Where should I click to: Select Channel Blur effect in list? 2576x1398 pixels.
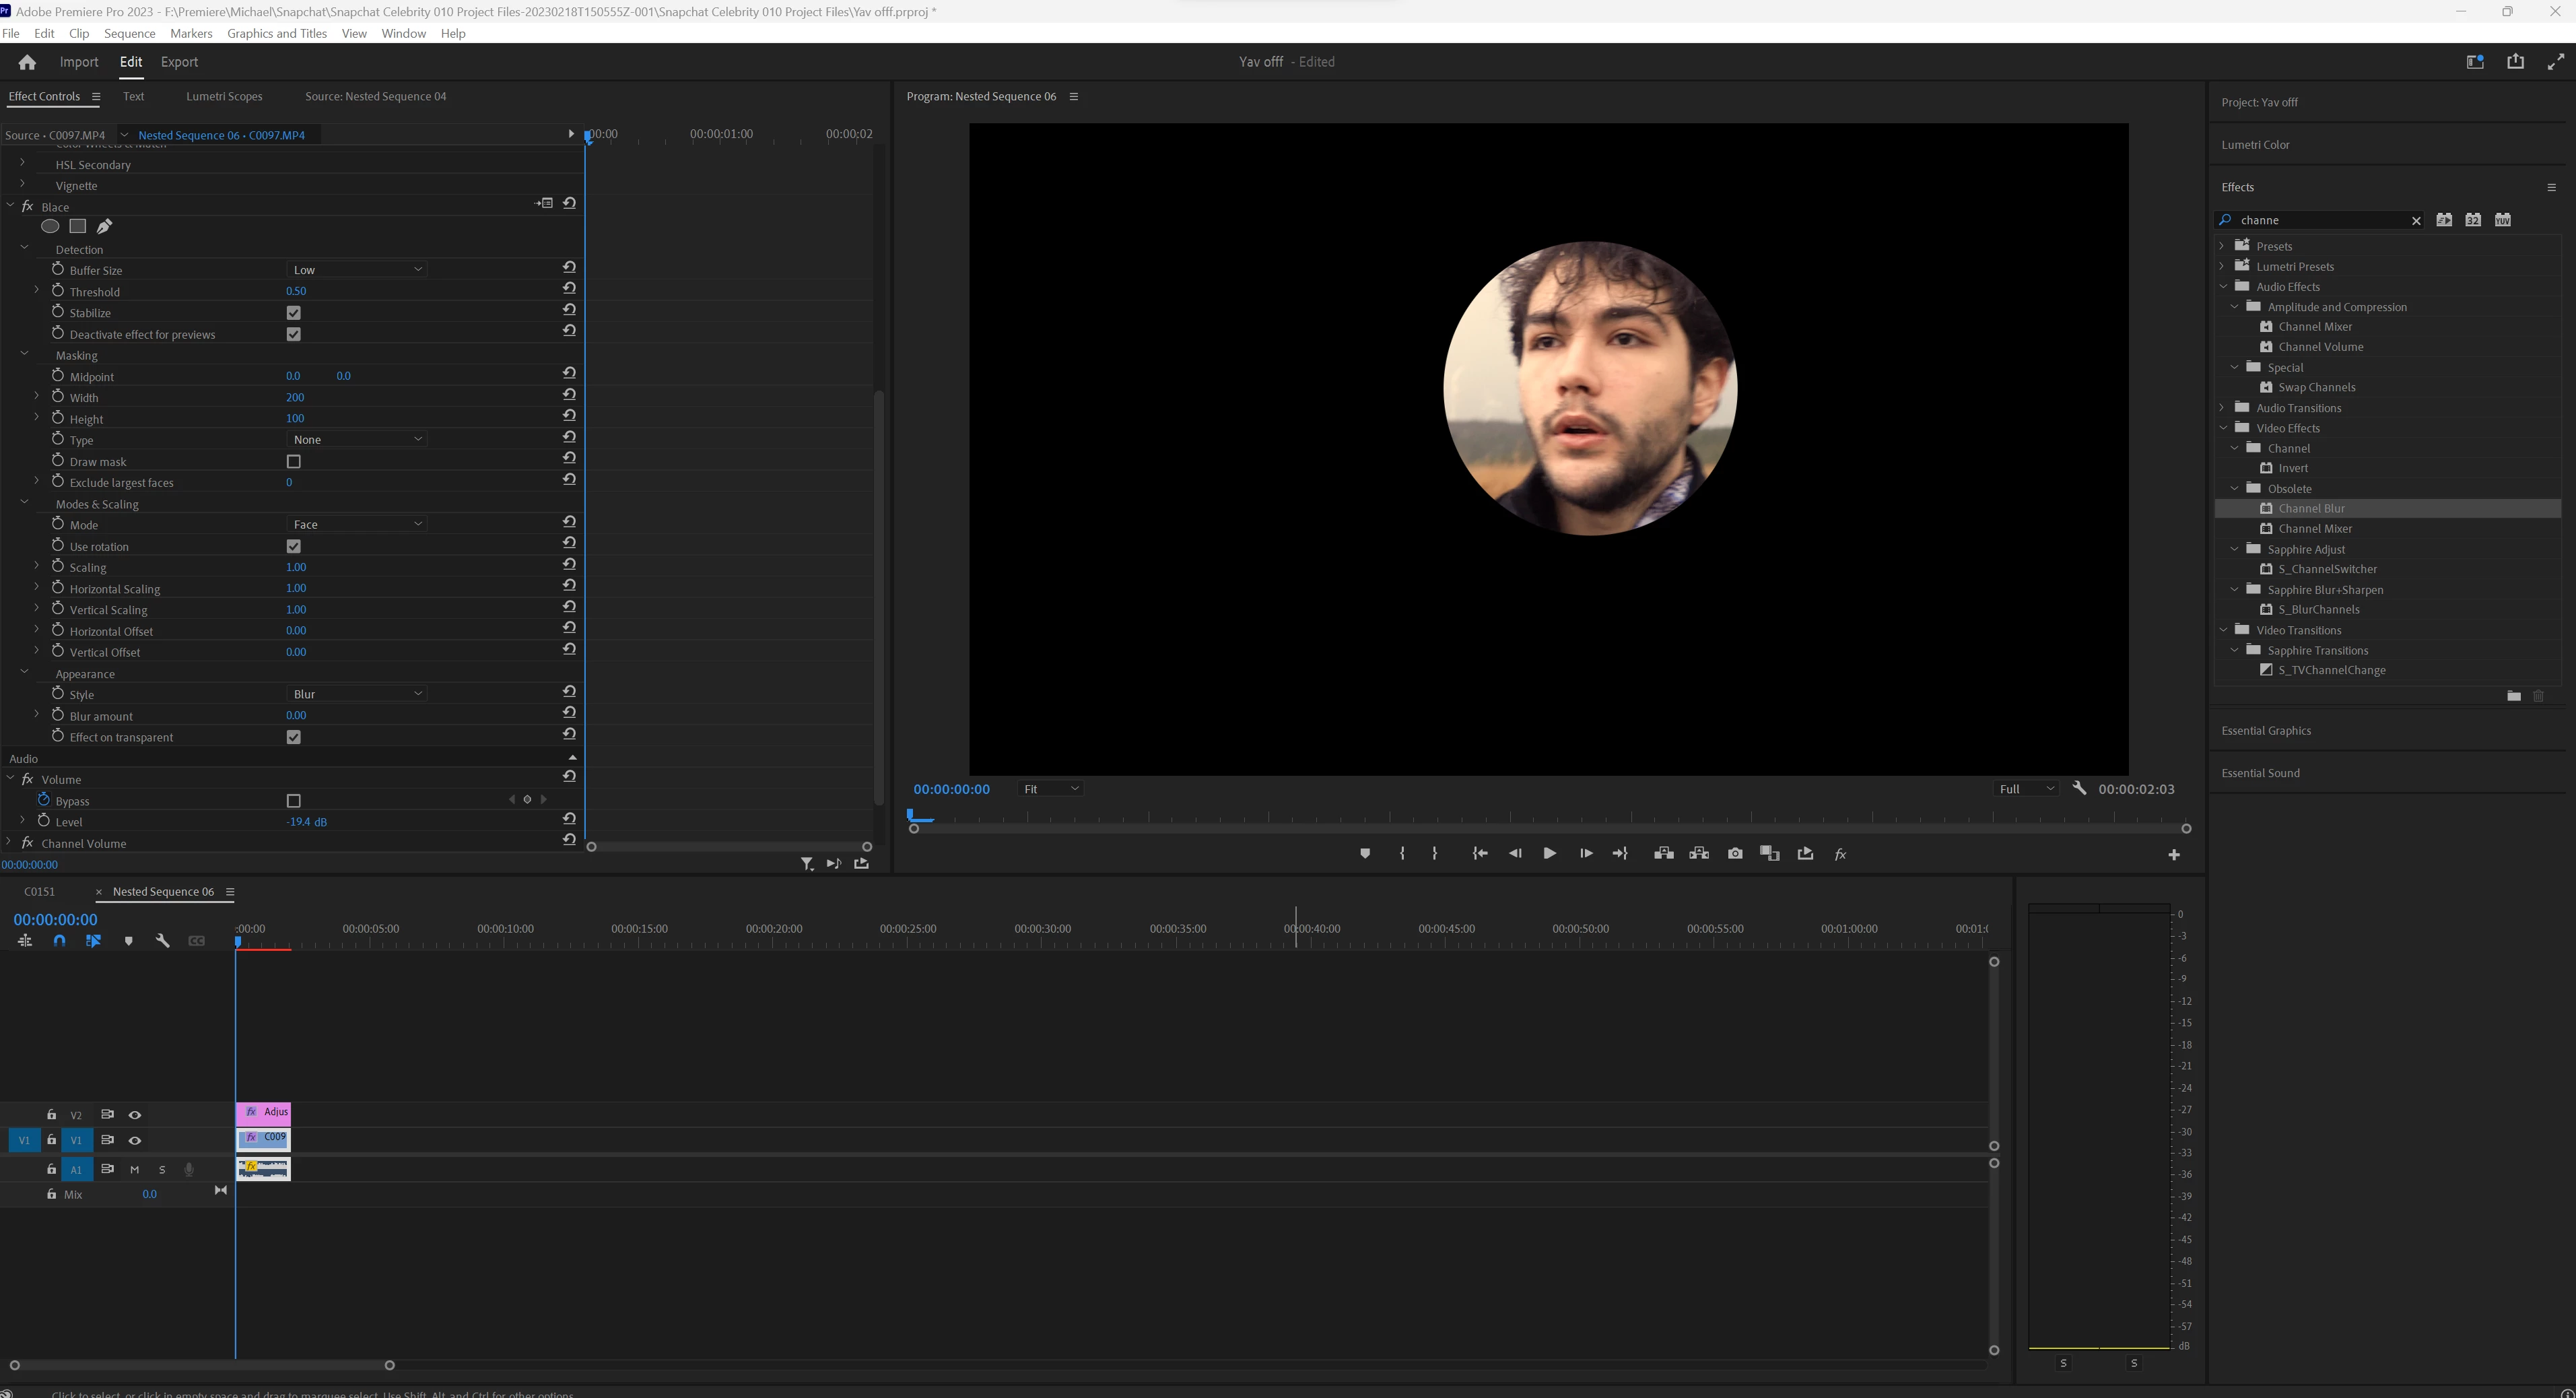coord(2311,508)
